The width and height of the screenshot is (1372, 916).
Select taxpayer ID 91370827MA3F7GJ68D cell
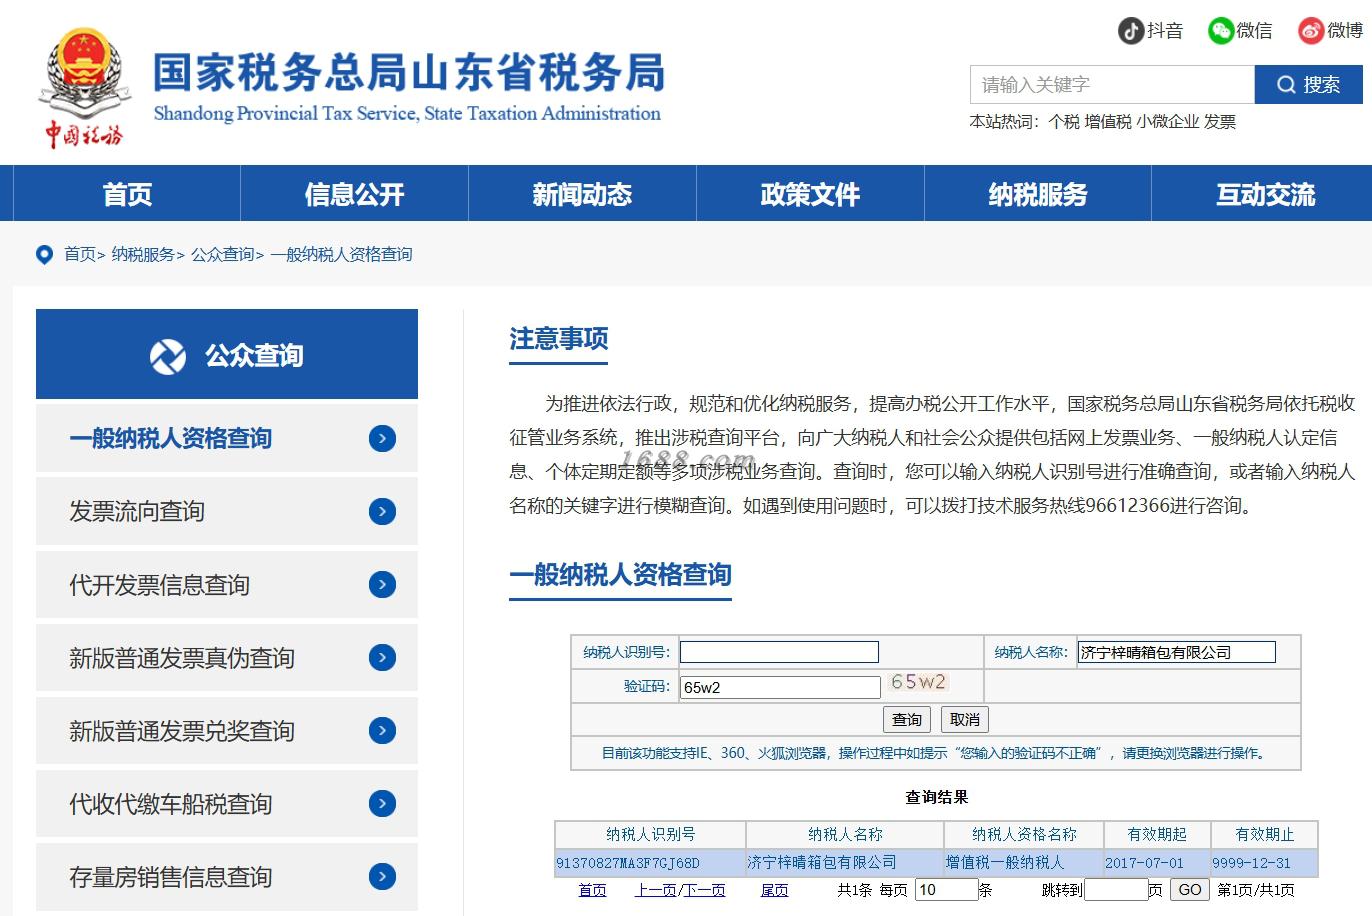click(x=650, y=863)
